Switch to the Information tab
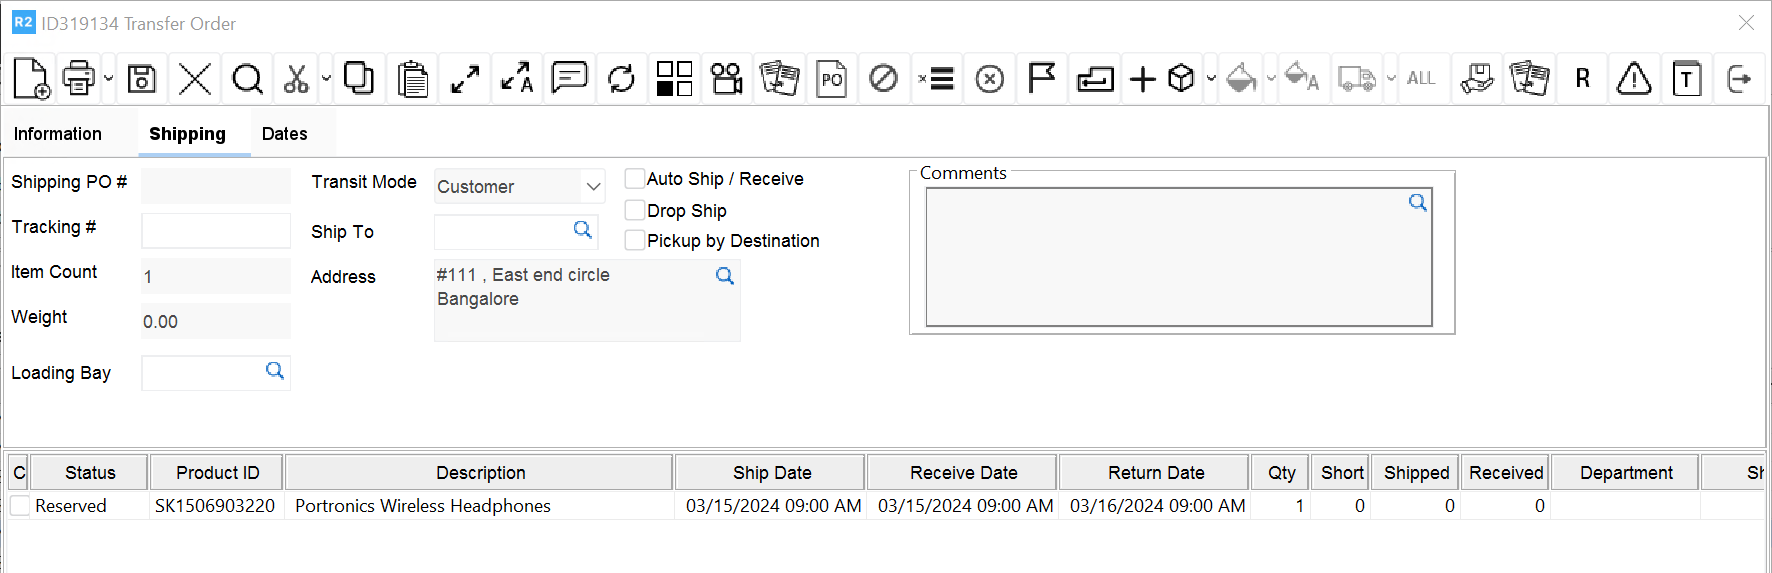 pos(58,134)
